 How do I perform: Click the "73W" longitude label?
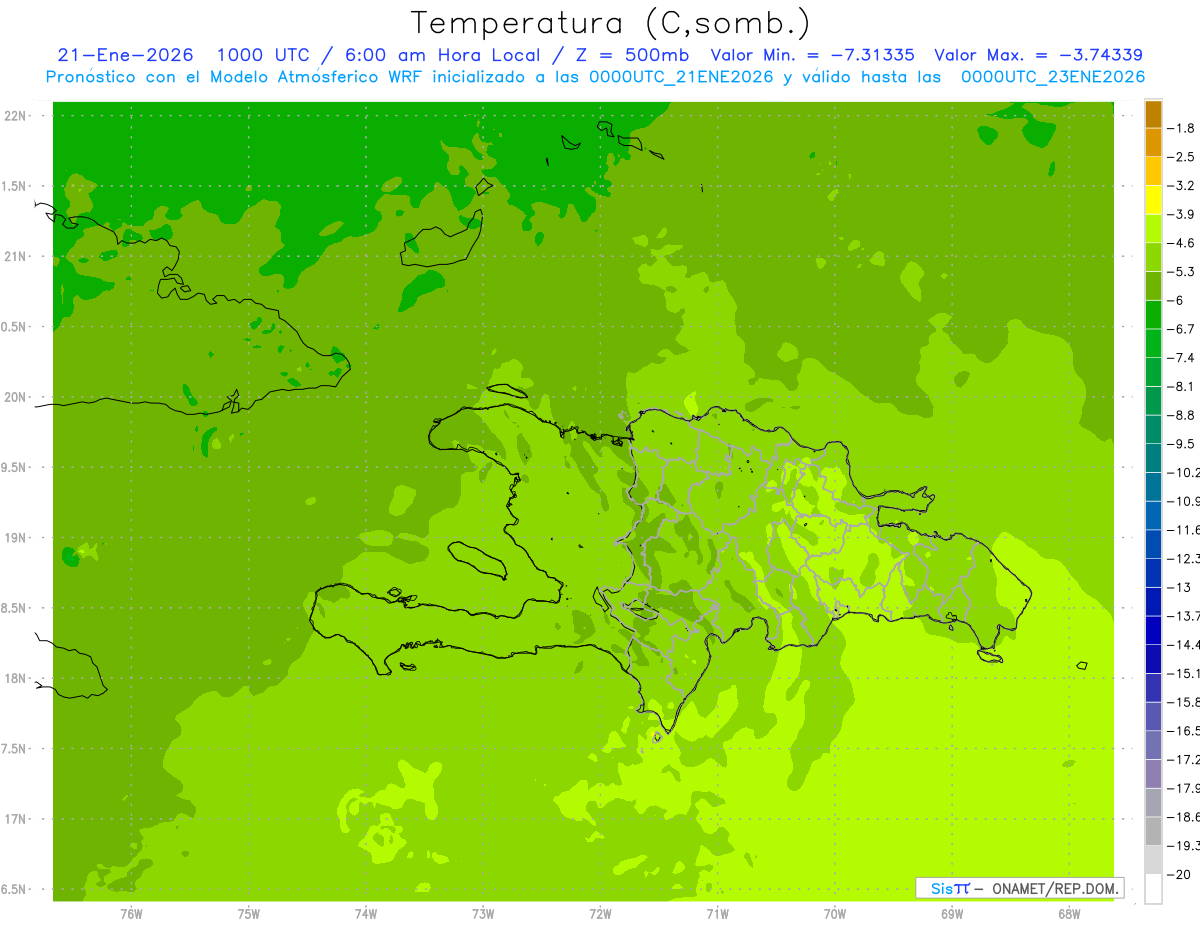[x=483, y=913]
